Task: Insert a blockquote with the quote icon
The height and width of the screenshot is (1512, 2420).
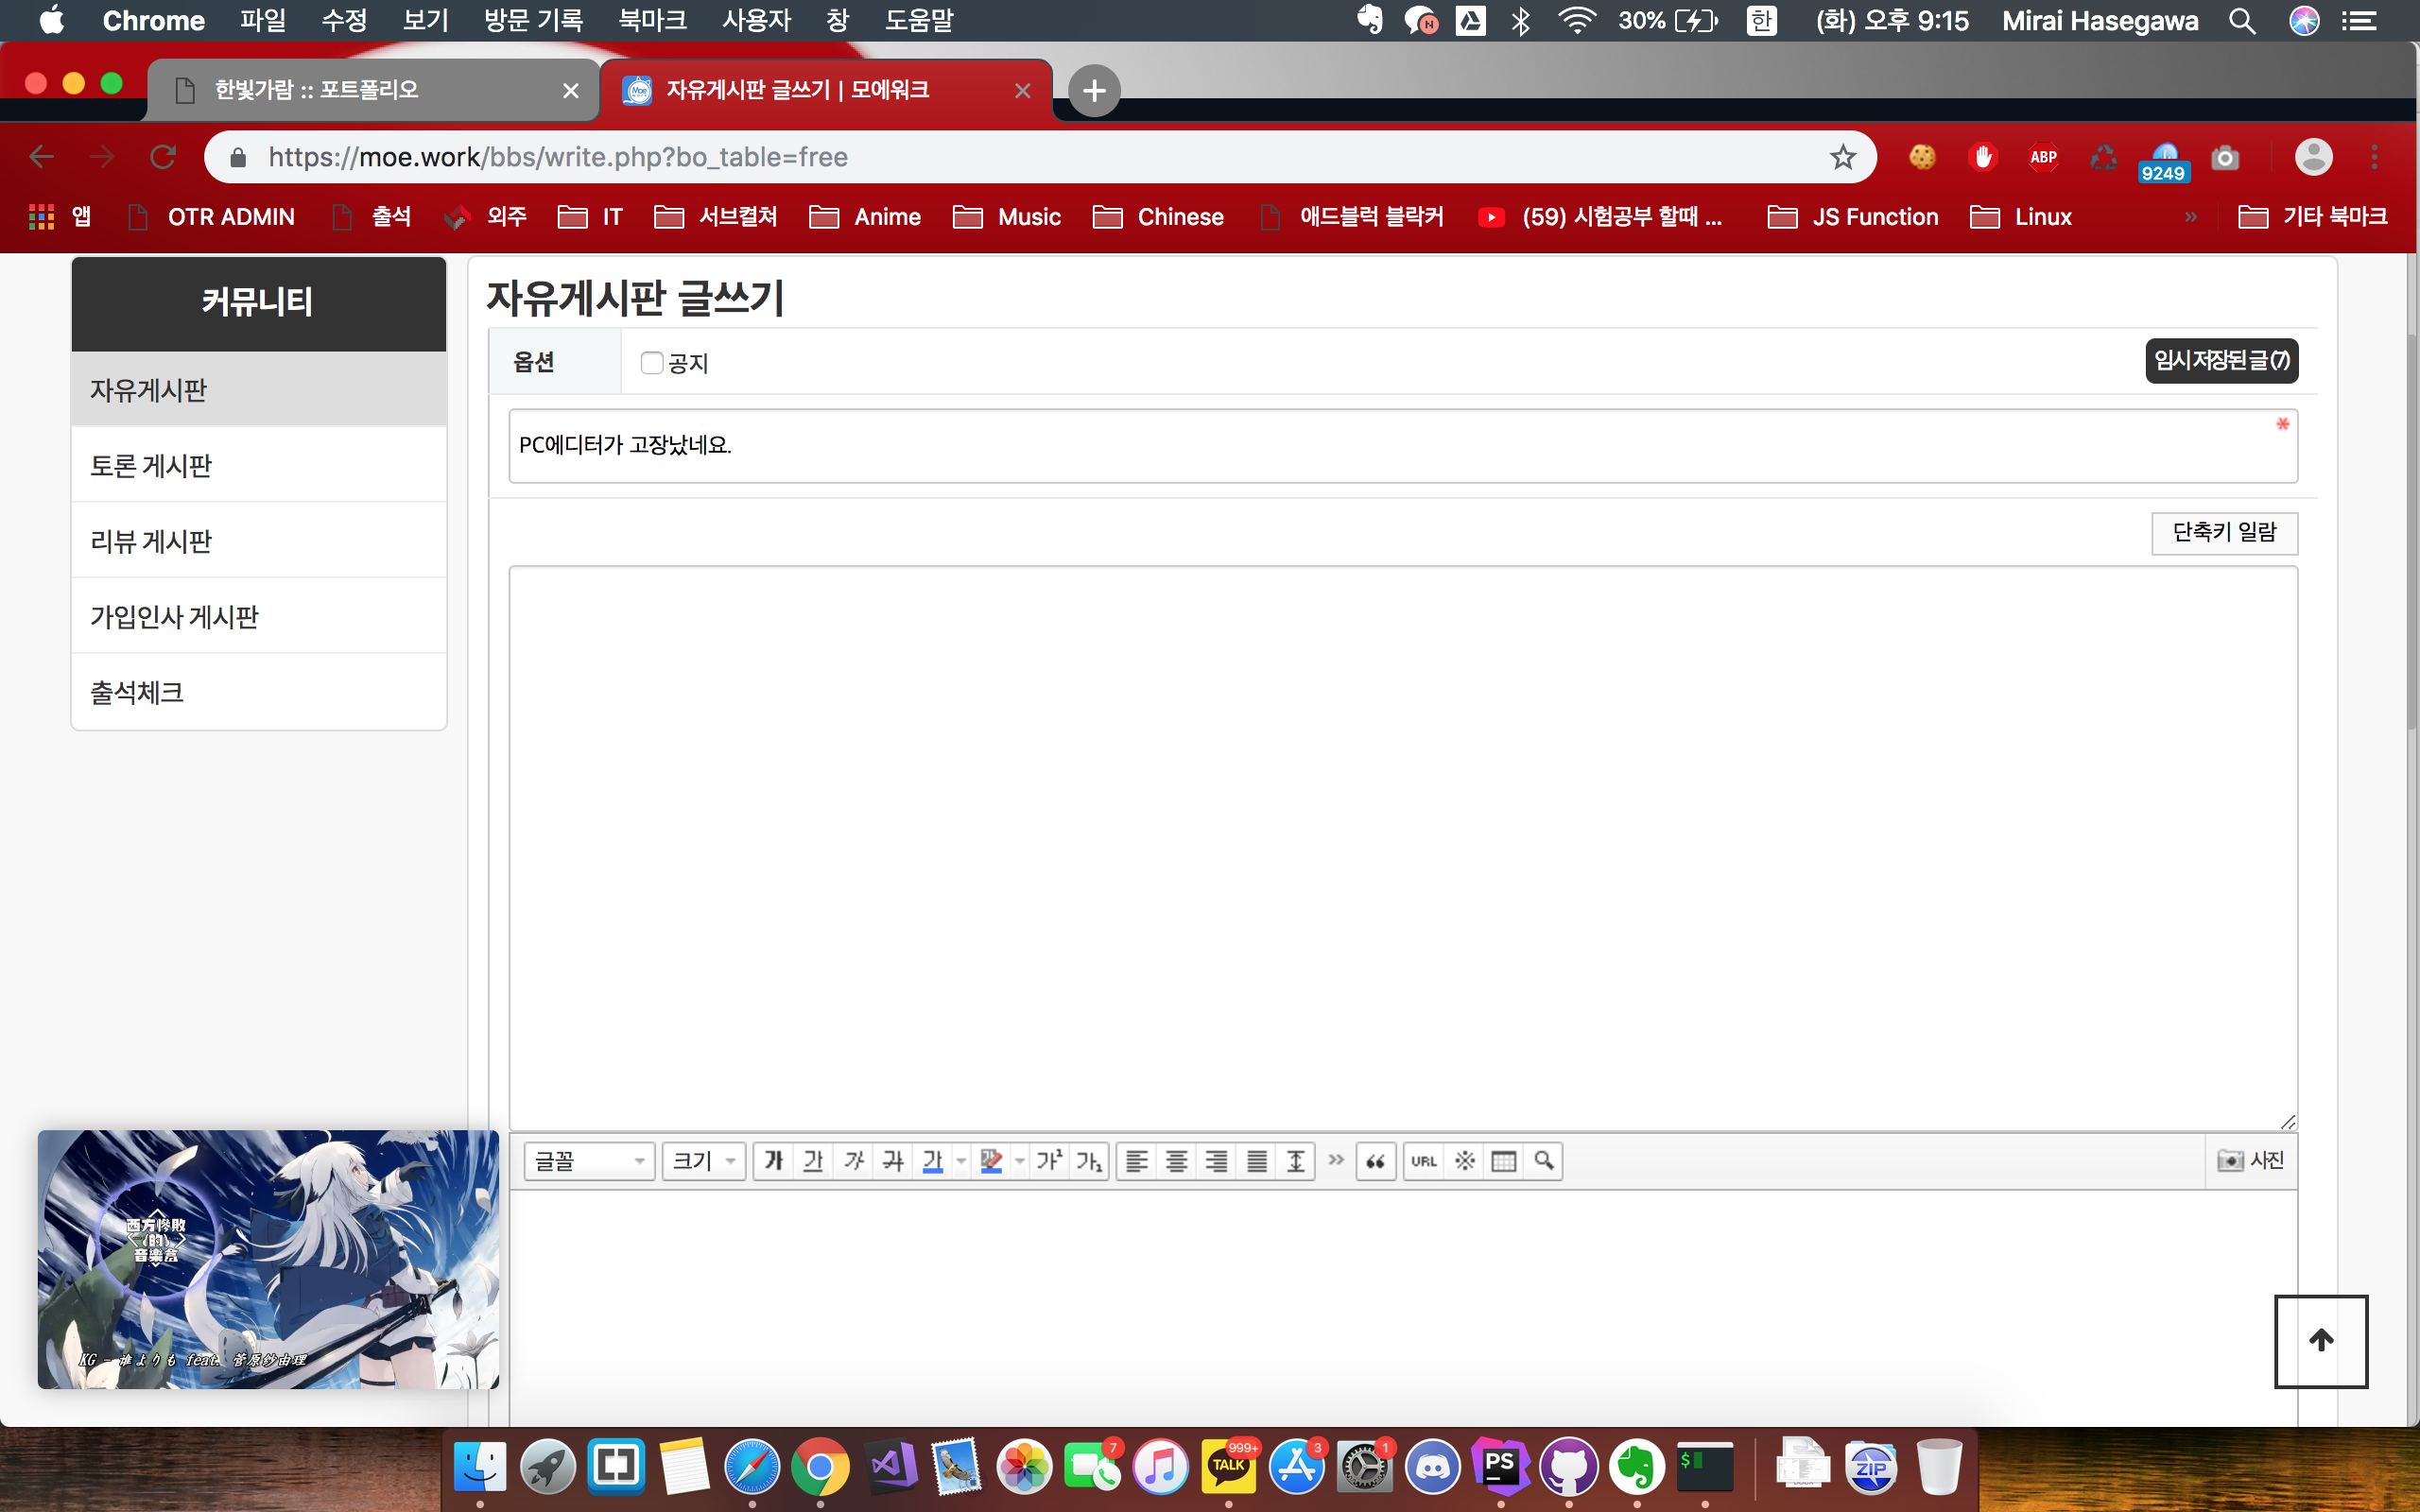Action: (x=1376, y=1161)
